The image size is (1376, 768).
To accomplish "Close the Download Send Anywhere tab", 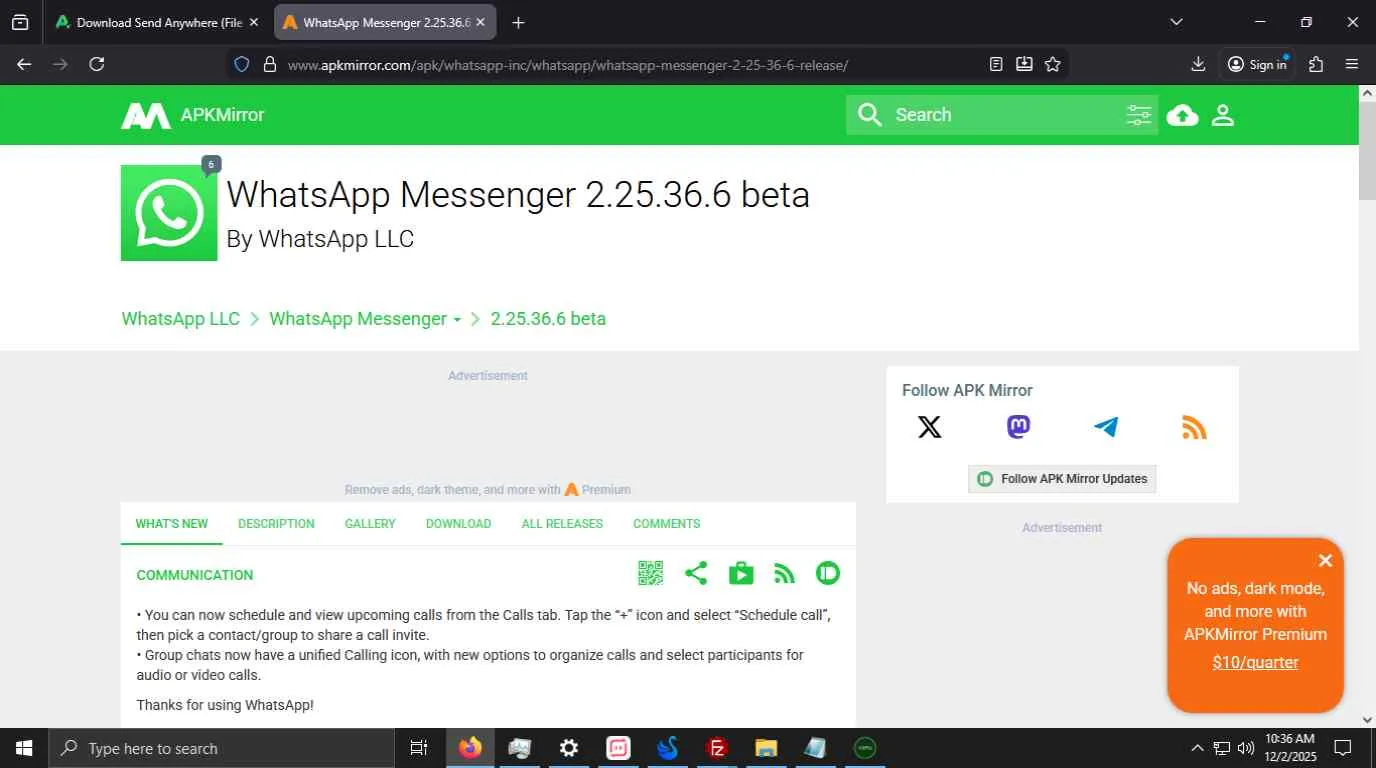I will [x=253, y=22].
